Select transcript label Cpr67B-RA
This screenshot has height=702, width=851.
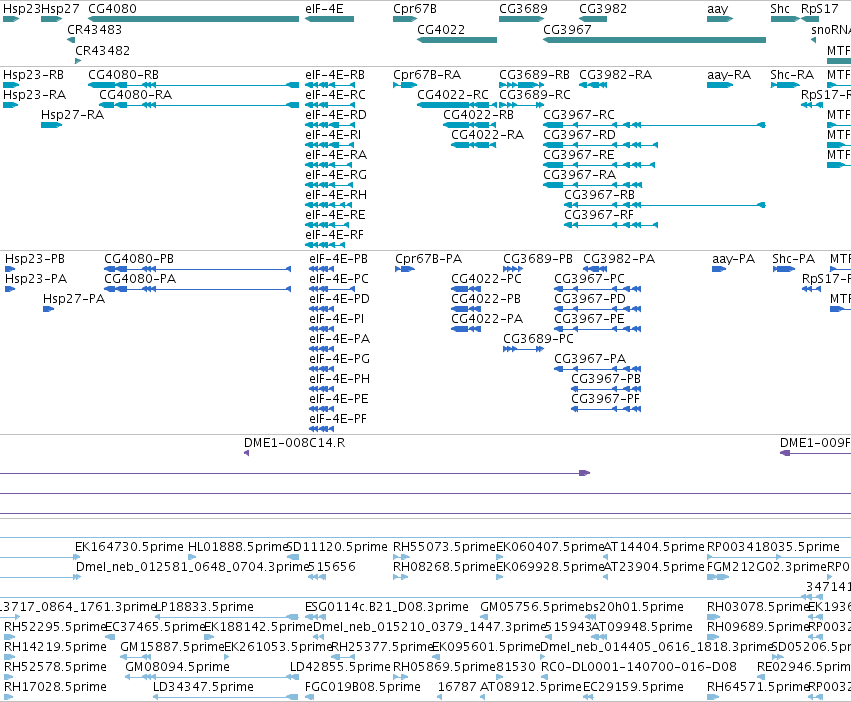tap(427, 74)
